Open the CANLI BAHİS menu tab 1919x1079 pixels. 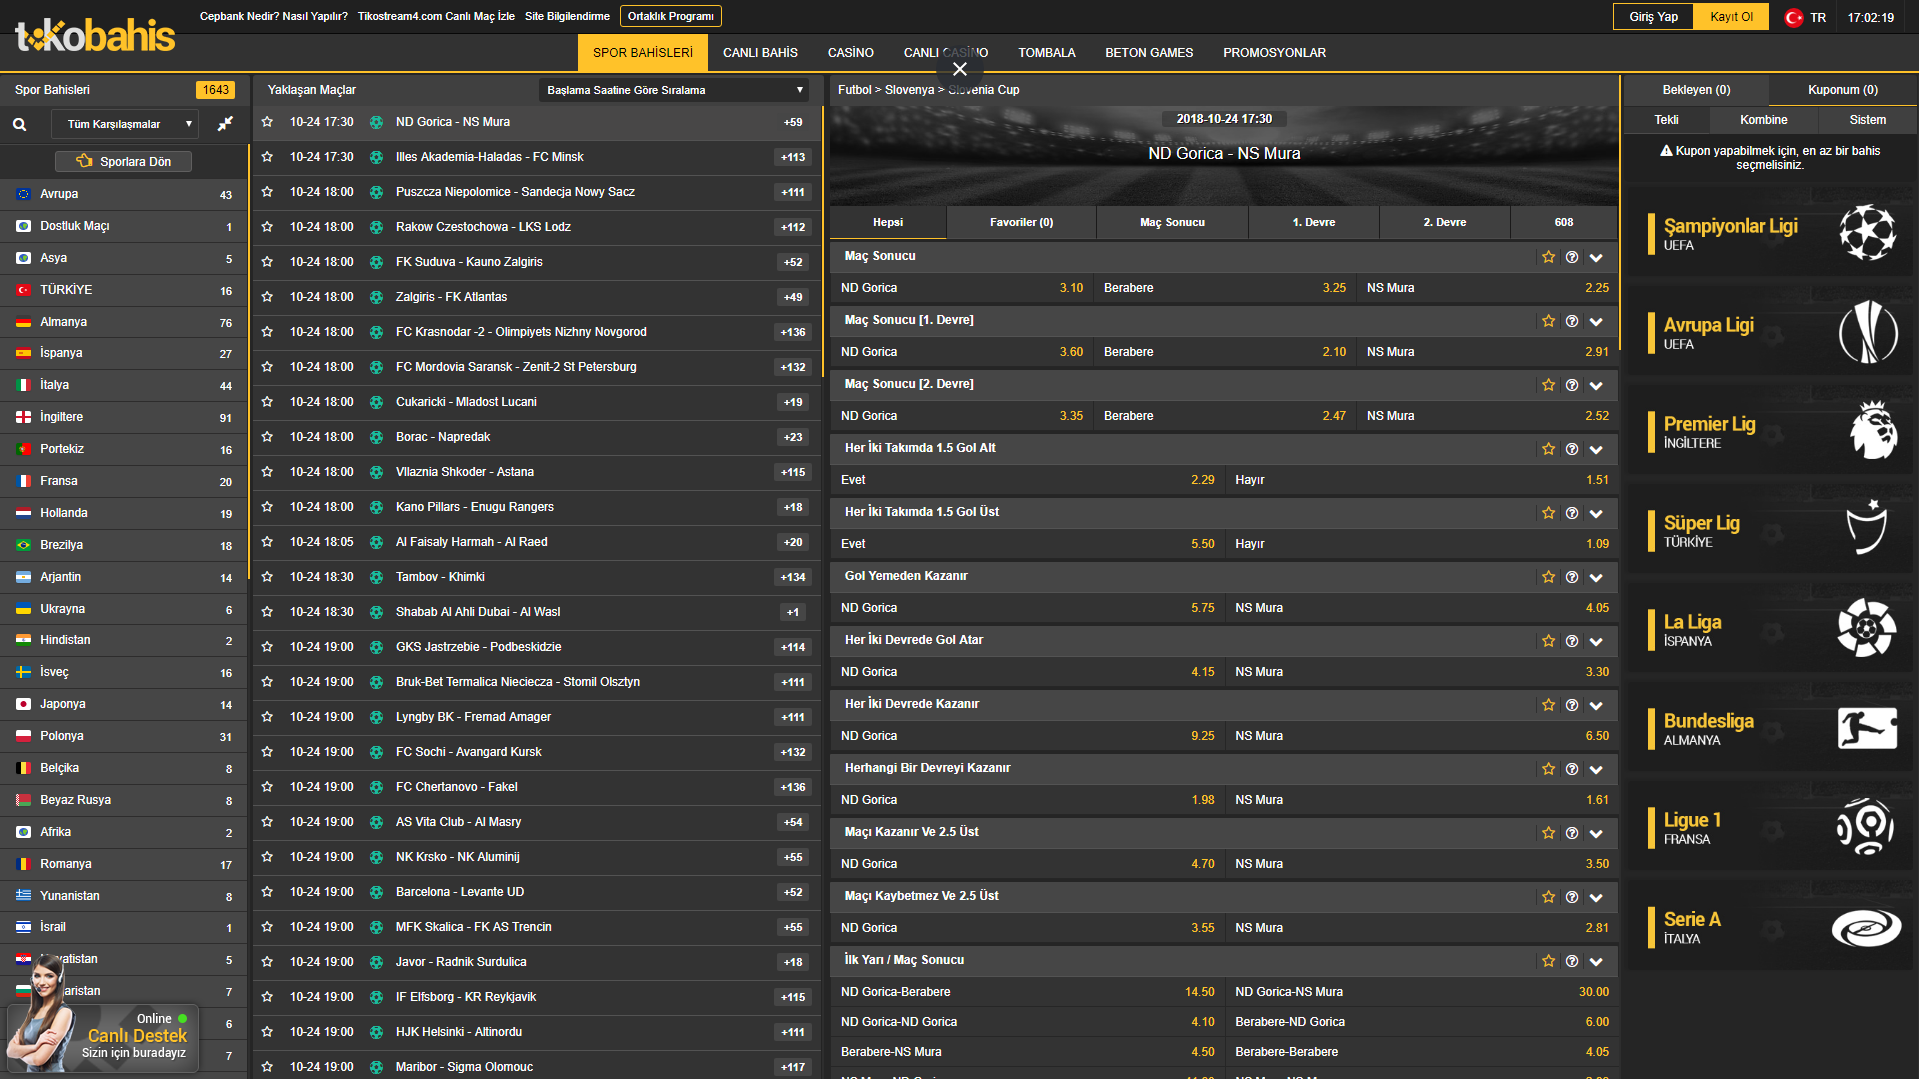(x=760, y=53)
